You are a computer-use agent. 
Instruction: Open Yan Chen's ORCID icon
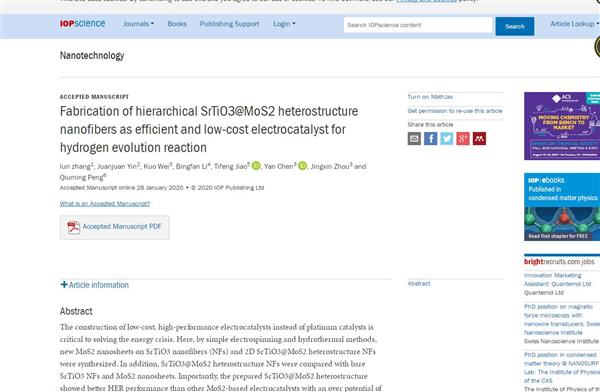point(302,166)
